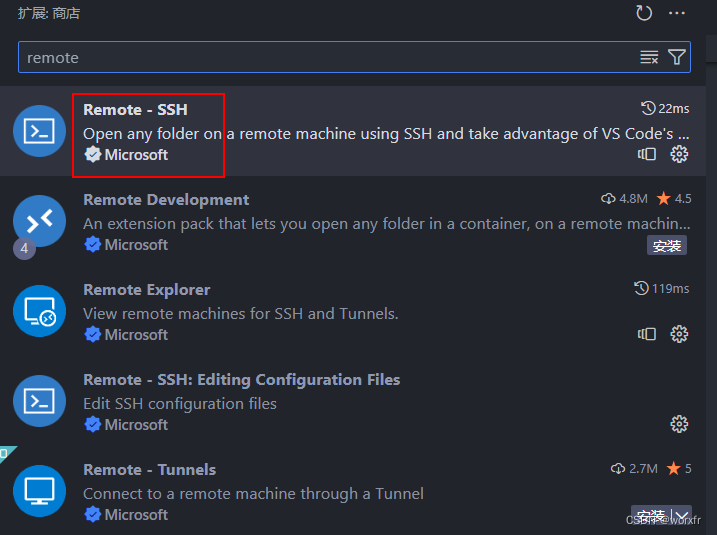Click Remote Explorer remote indicator icon
The image size is (717, 535).
(647, 334)
